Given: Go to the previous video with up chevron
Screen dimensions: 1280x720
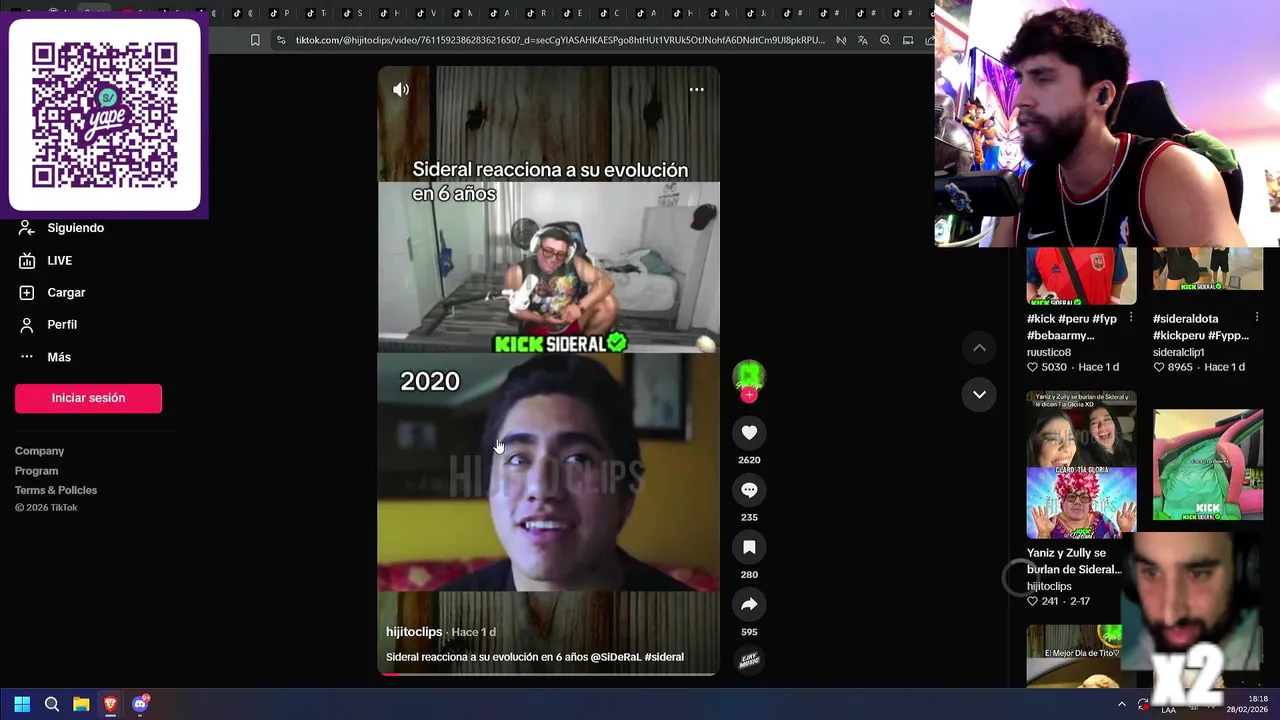Looking at the screenshot, I should [979, 348].
